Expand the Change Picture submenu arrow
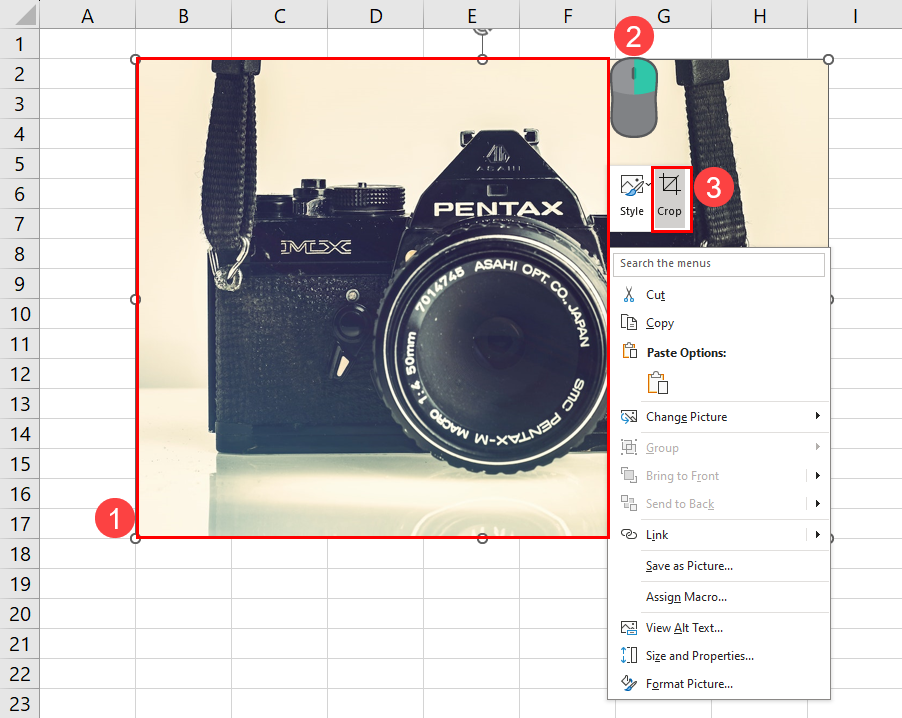 click(x=817, y=416)
